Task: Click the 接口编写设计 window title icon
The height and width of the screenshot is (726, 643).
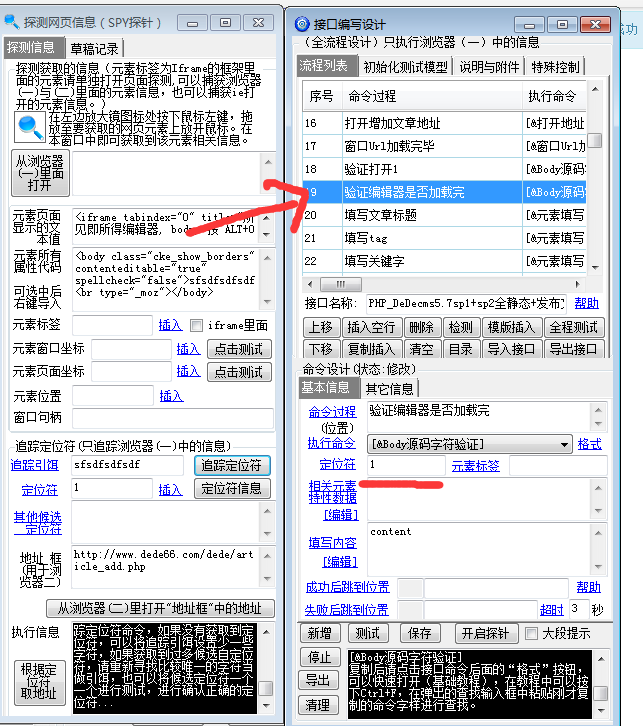Action: coord(302,24)
